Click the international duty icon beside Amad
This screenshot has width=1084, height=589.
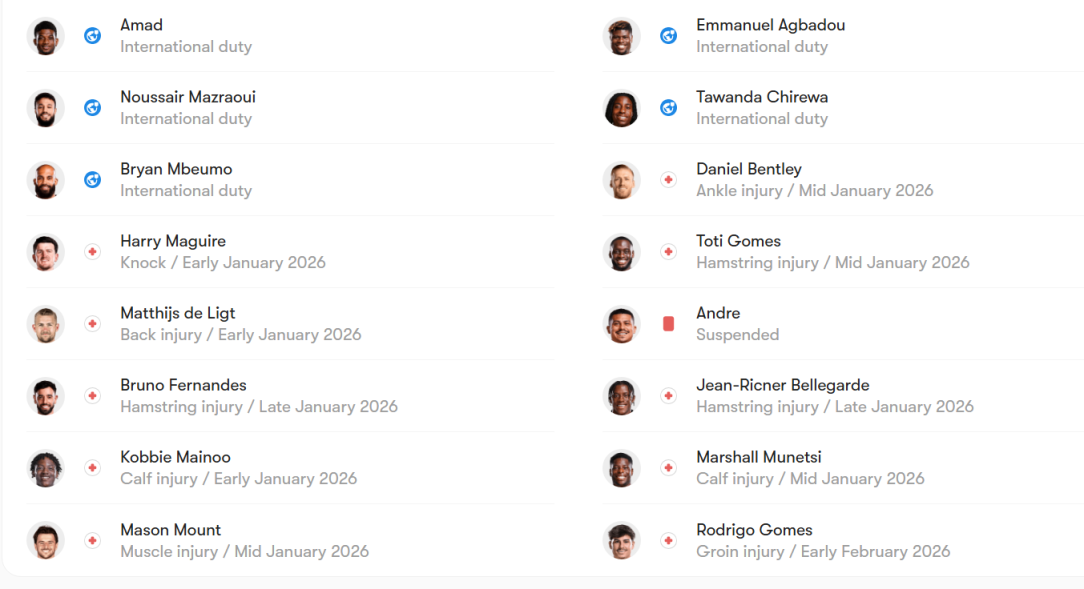(92, 36)
